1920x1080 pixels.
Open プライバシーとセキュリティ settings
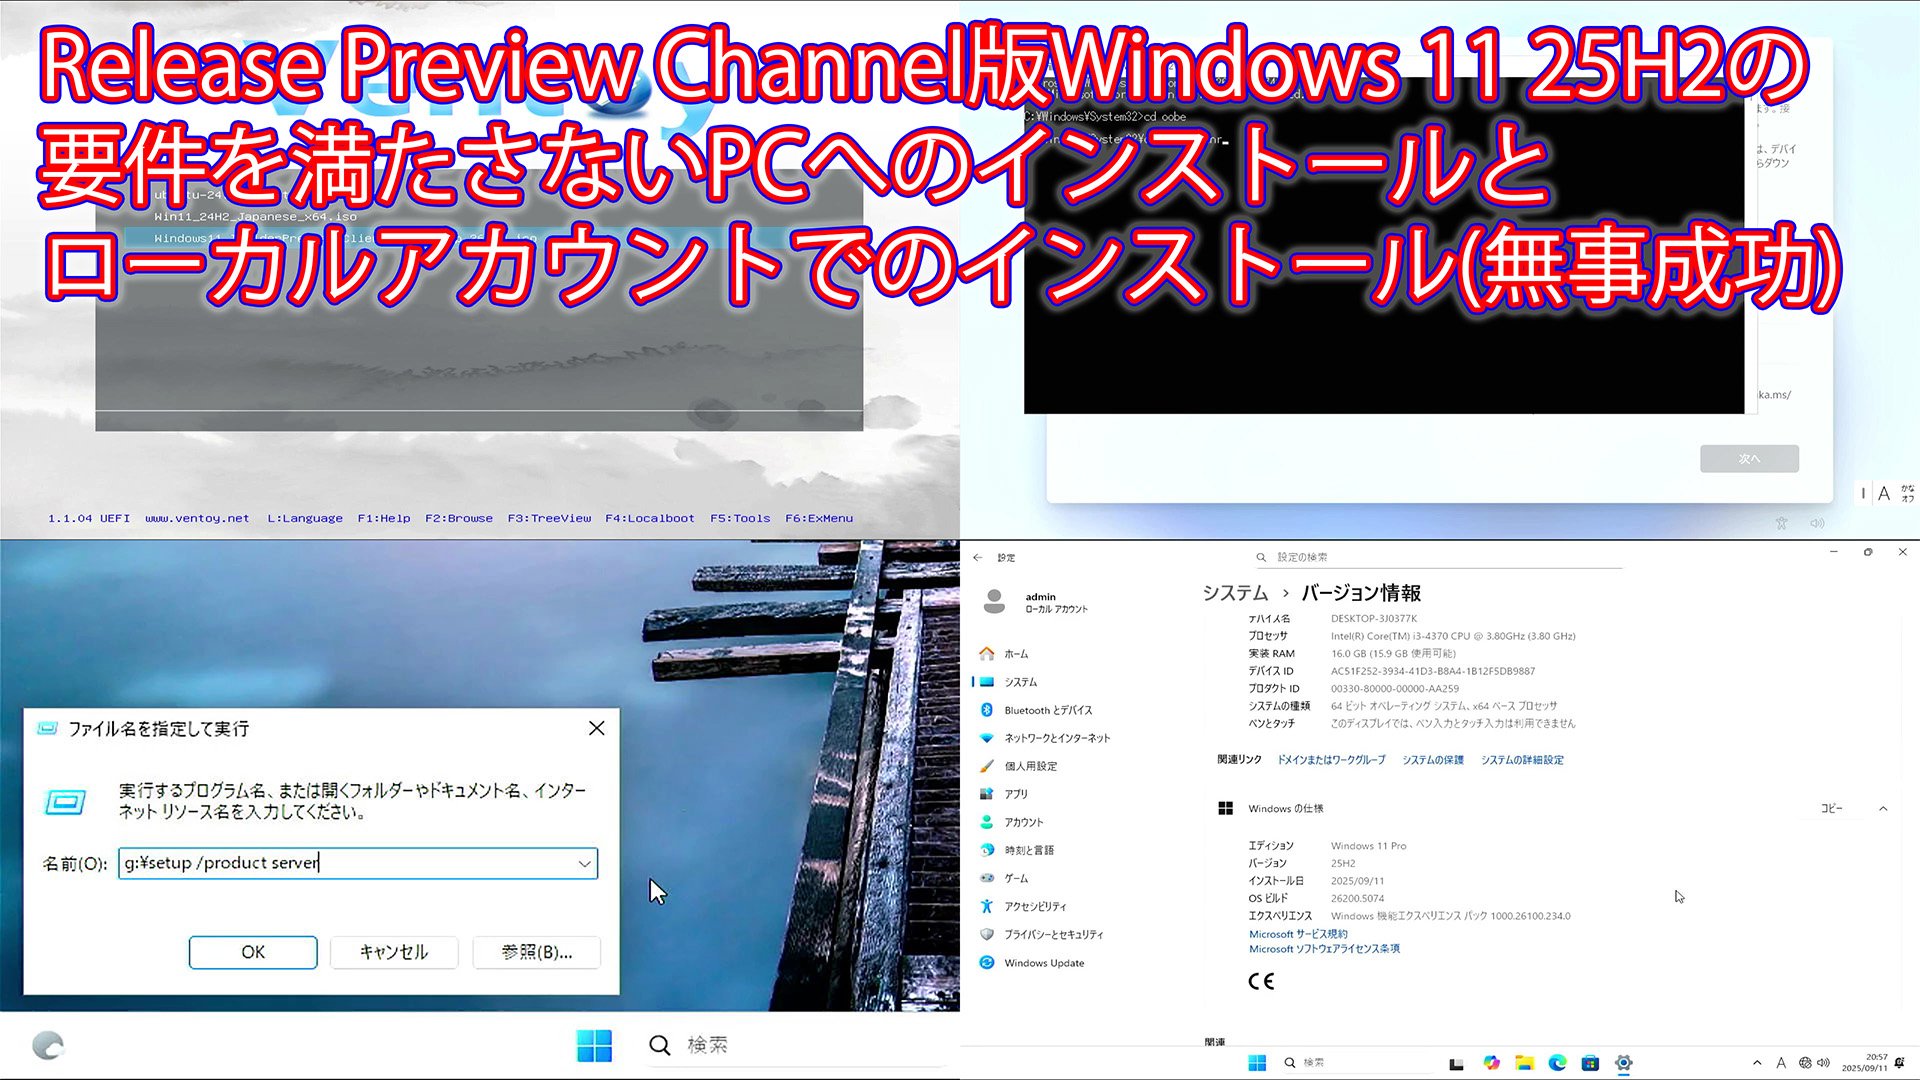(x=1042, y=934)
